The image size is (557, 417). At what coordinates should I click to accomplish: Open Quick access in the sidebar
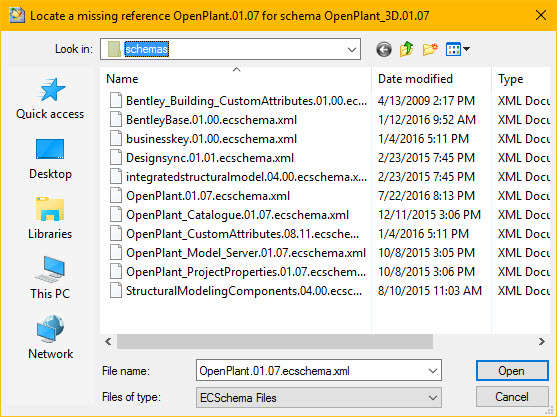pos(50,99)
